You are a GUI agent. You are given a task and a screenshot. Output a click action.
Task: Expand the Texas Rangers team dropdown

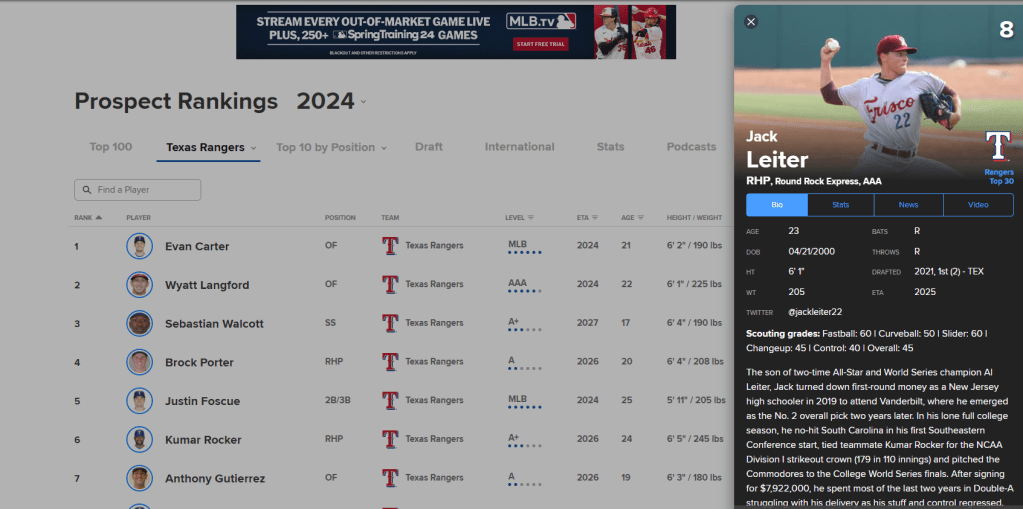pos(254,148)
